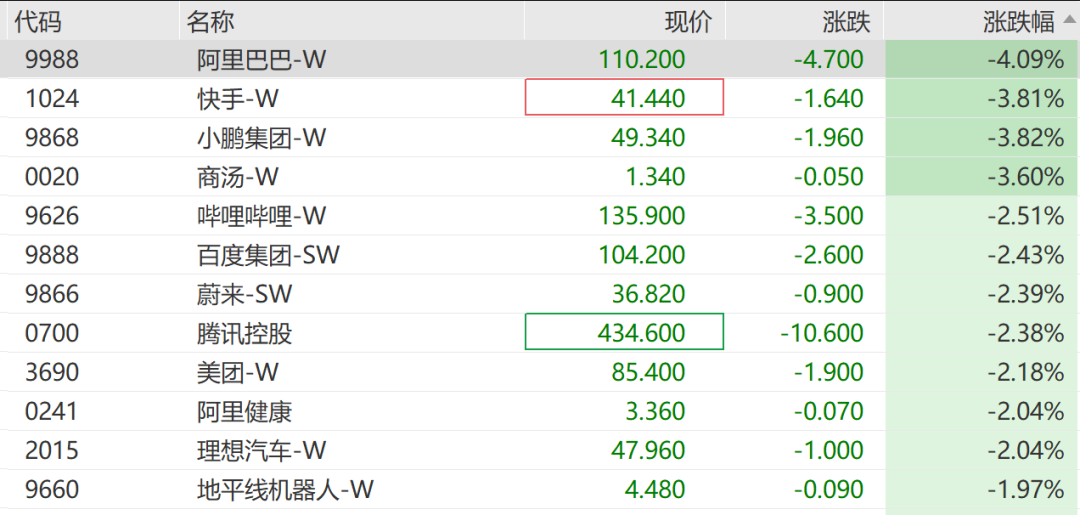Click the green-outlined price 434.600
Viewport: 1080px width, 515px height.
pyautogui.click(x=624, y=332)
